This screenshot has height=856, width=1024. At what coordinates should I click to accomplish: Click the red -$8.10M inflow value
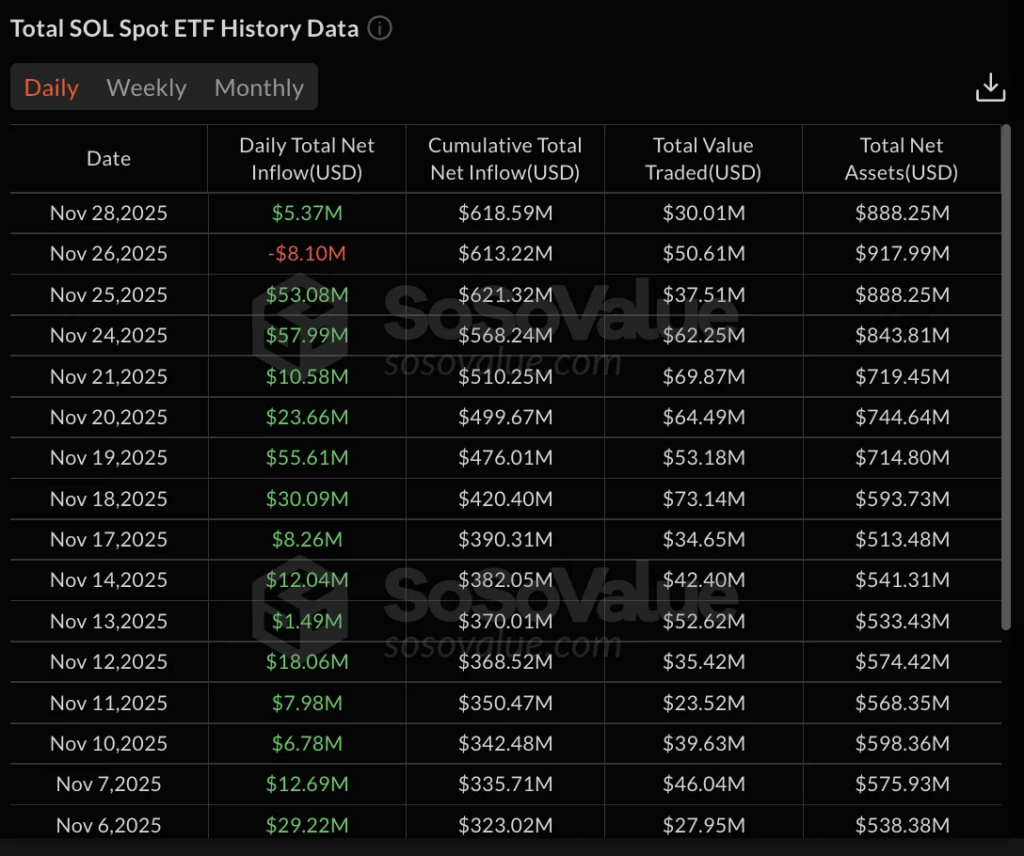click(306, 253)
